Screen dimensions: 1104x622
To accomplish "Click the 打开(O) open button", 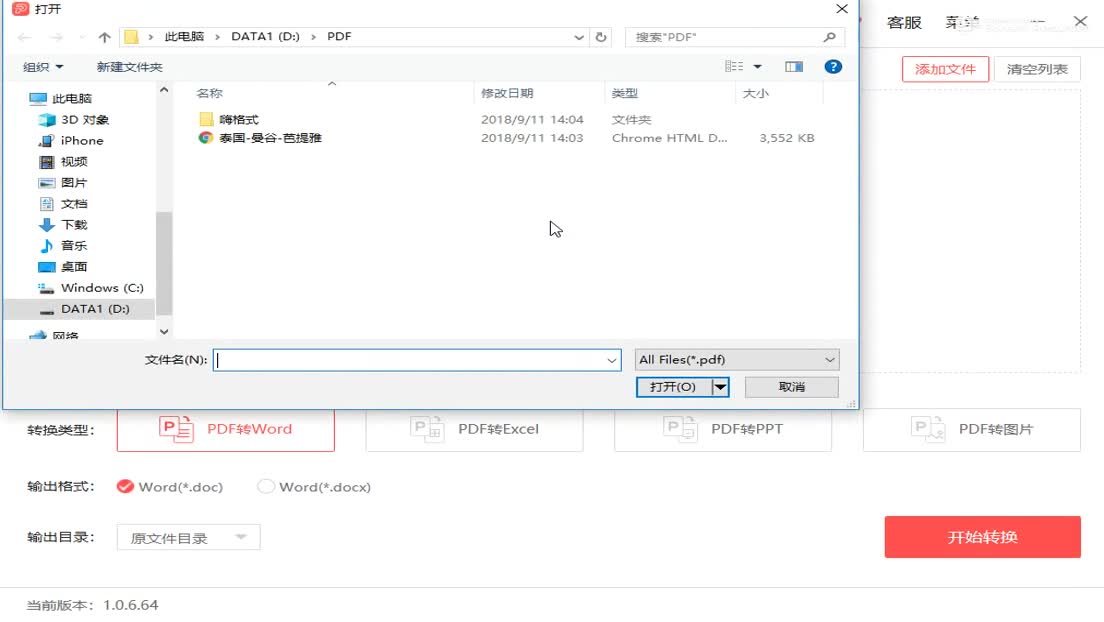I will (674, 386).
